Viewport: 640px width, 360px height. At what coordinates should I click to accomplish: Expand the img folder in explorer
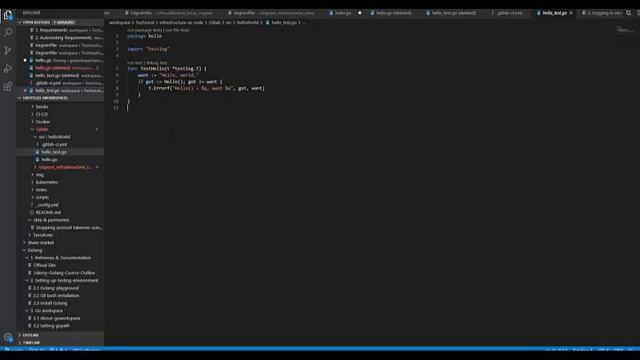click(40, 175)
